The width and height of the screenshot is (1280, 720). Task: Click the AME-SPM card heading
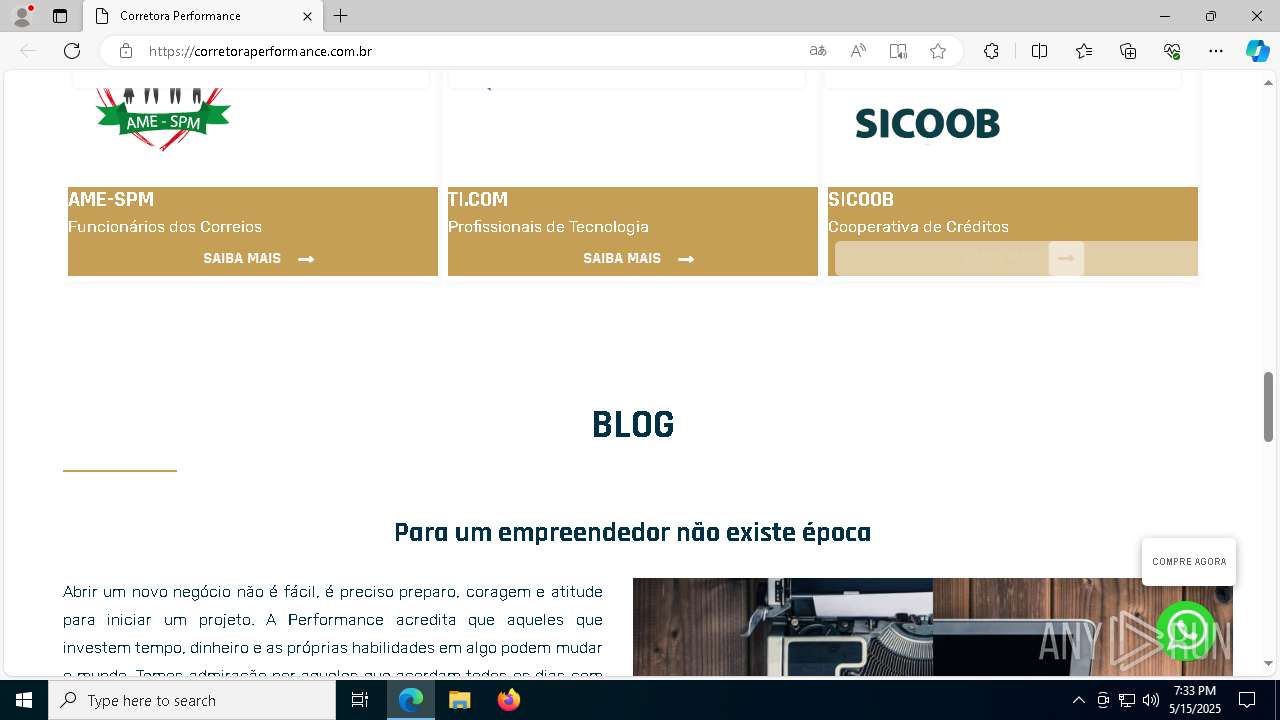coord(111,199)
